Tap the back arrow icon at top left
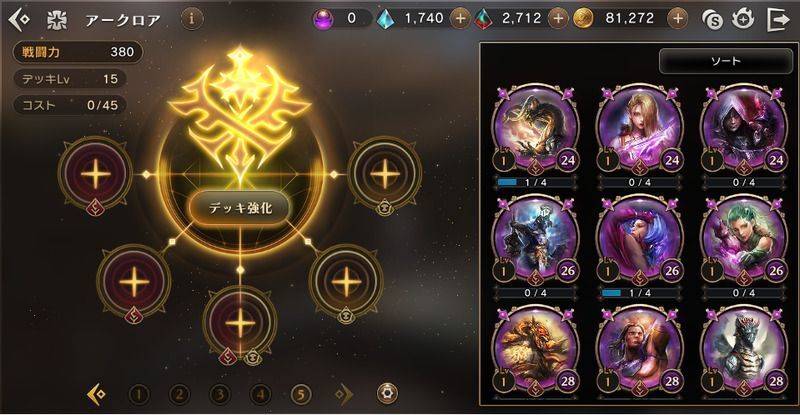This screenshot has height=415, width=800. click(x=19, y=19)
